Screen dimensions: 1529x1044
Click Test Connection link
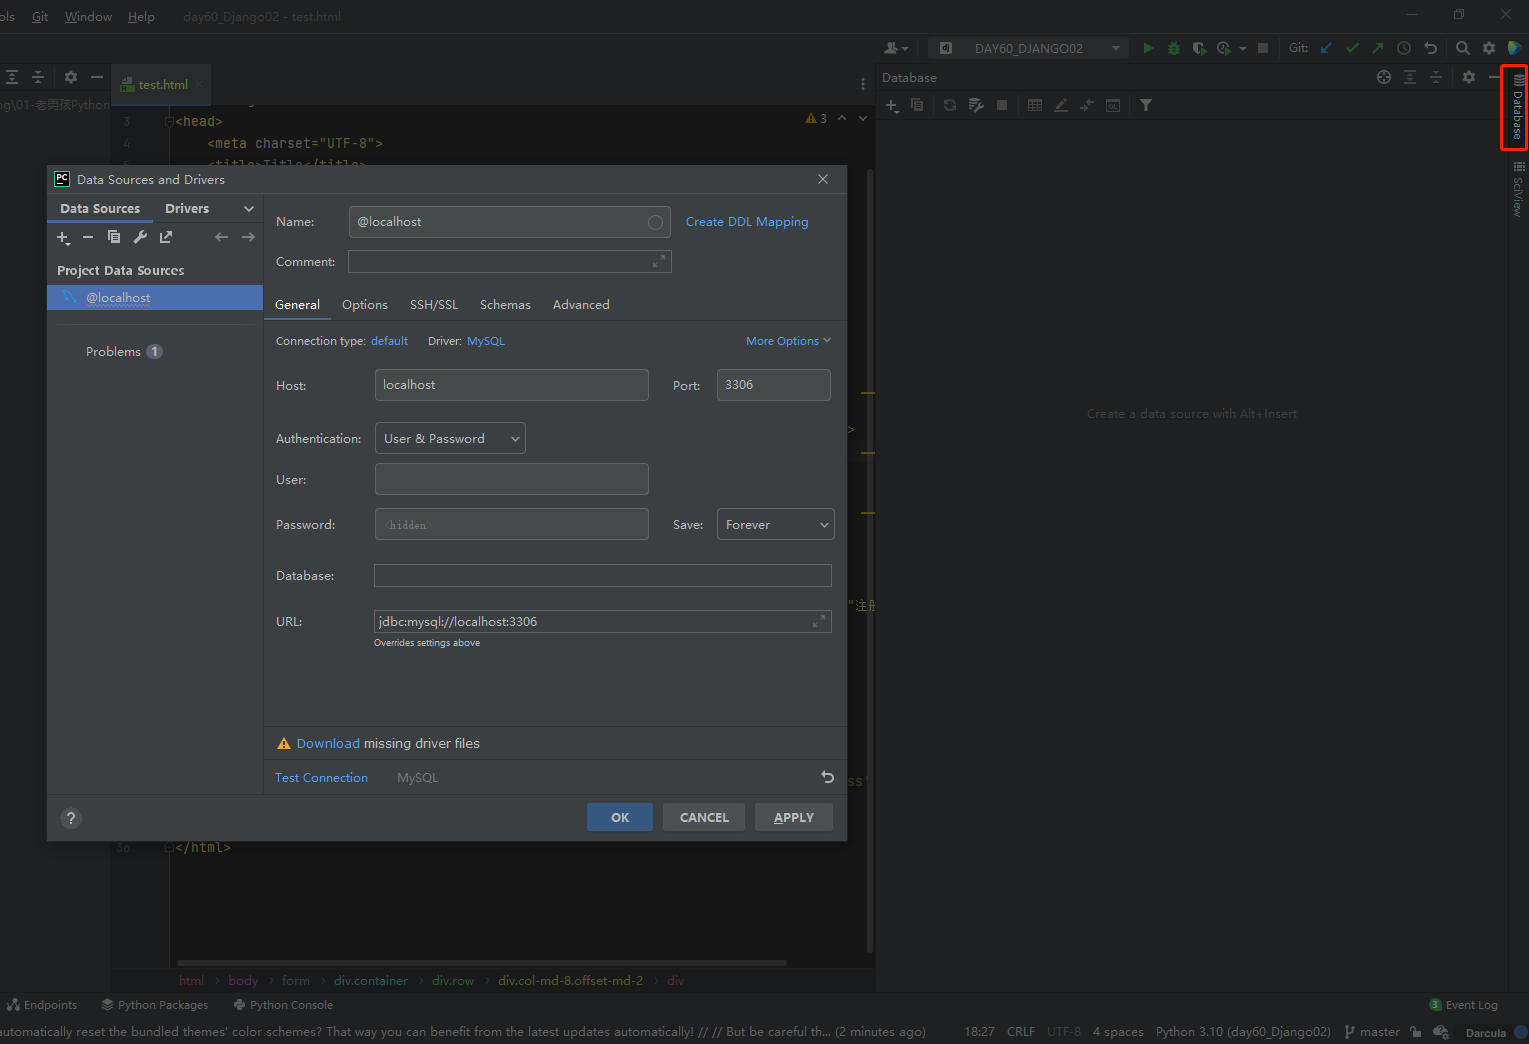(321, 777)
